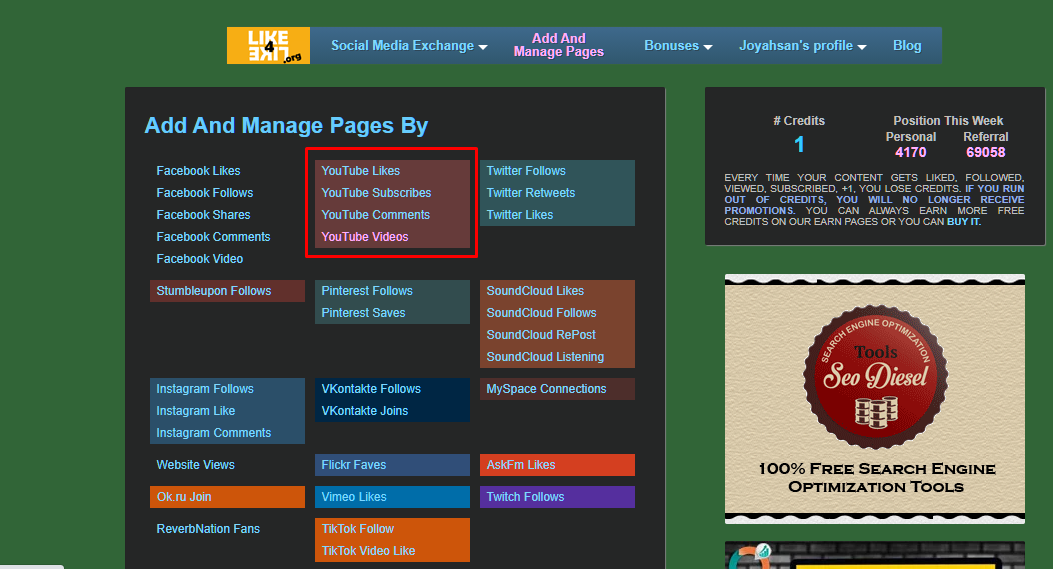The height and width of the screenshot is (569, 1053).
Task: Select Facebook Likes link
Action: tap(198, 171)
